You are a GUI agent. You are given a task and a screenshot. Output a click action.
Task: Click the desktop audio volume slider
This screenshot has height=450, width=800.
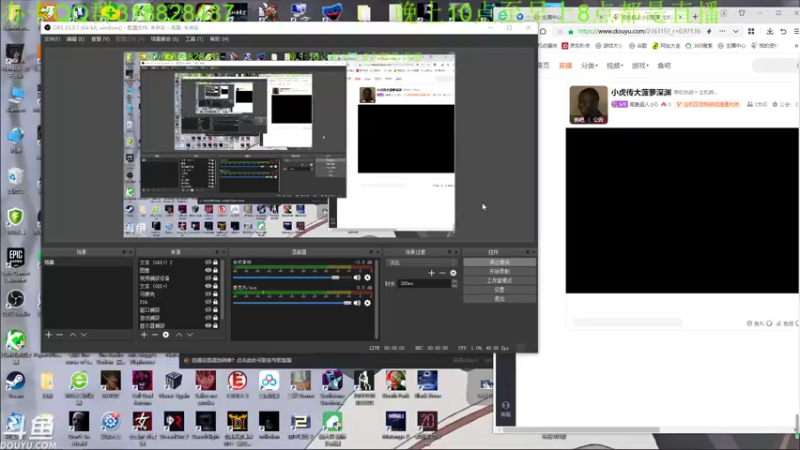pyautogui.click(x=291, y=278)
